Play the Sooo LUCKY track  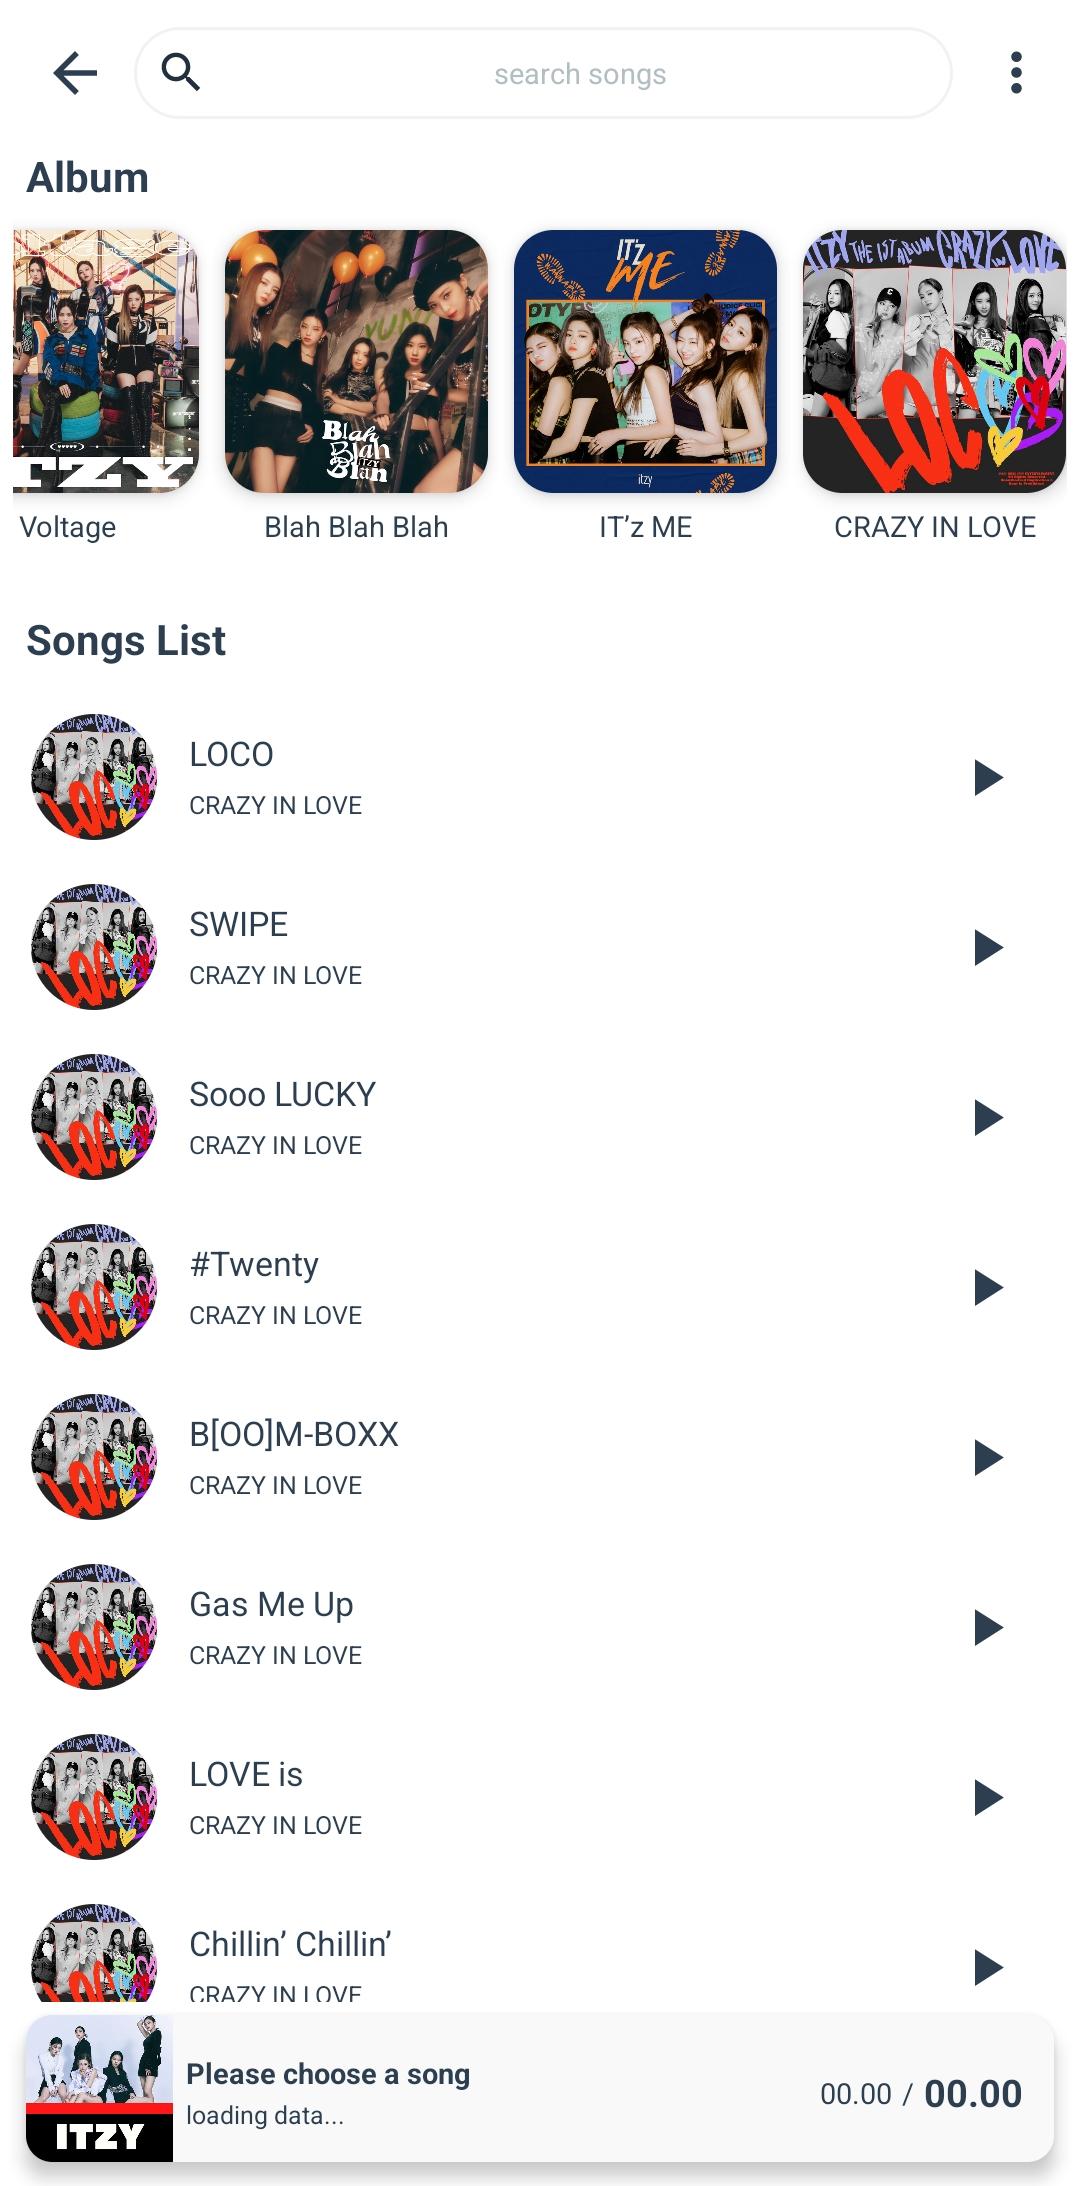pyautogui.click(x=988, y=1117)
